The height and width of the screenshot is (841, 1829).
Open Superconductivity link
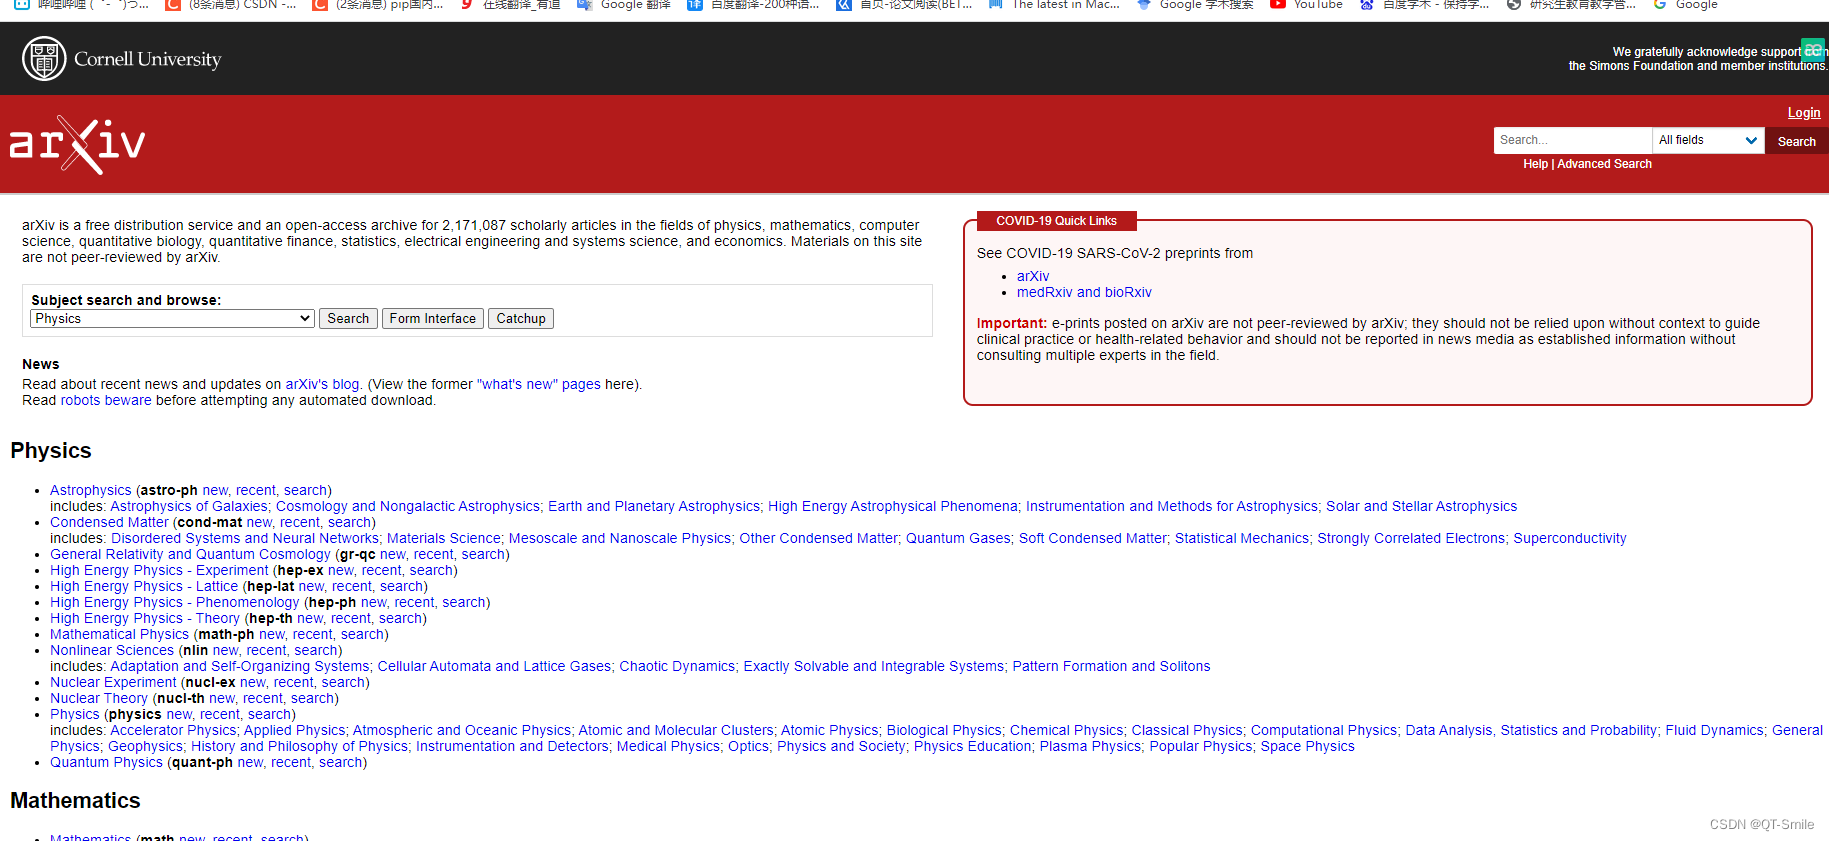(1570, 538)
